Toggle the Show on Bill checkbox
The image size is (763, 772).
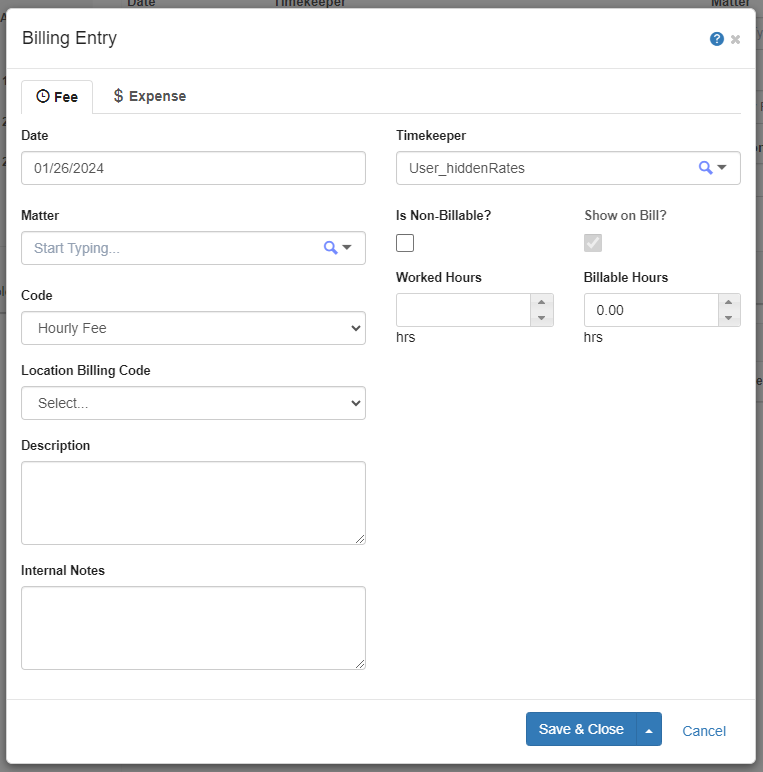click(593, 243)
